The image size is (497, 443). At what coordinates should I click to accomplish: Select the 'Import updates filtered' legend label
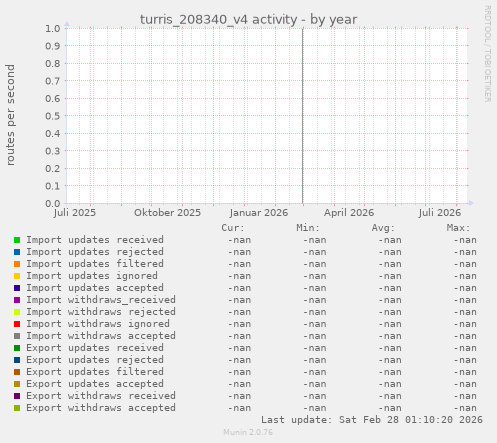tap(95, 264)
